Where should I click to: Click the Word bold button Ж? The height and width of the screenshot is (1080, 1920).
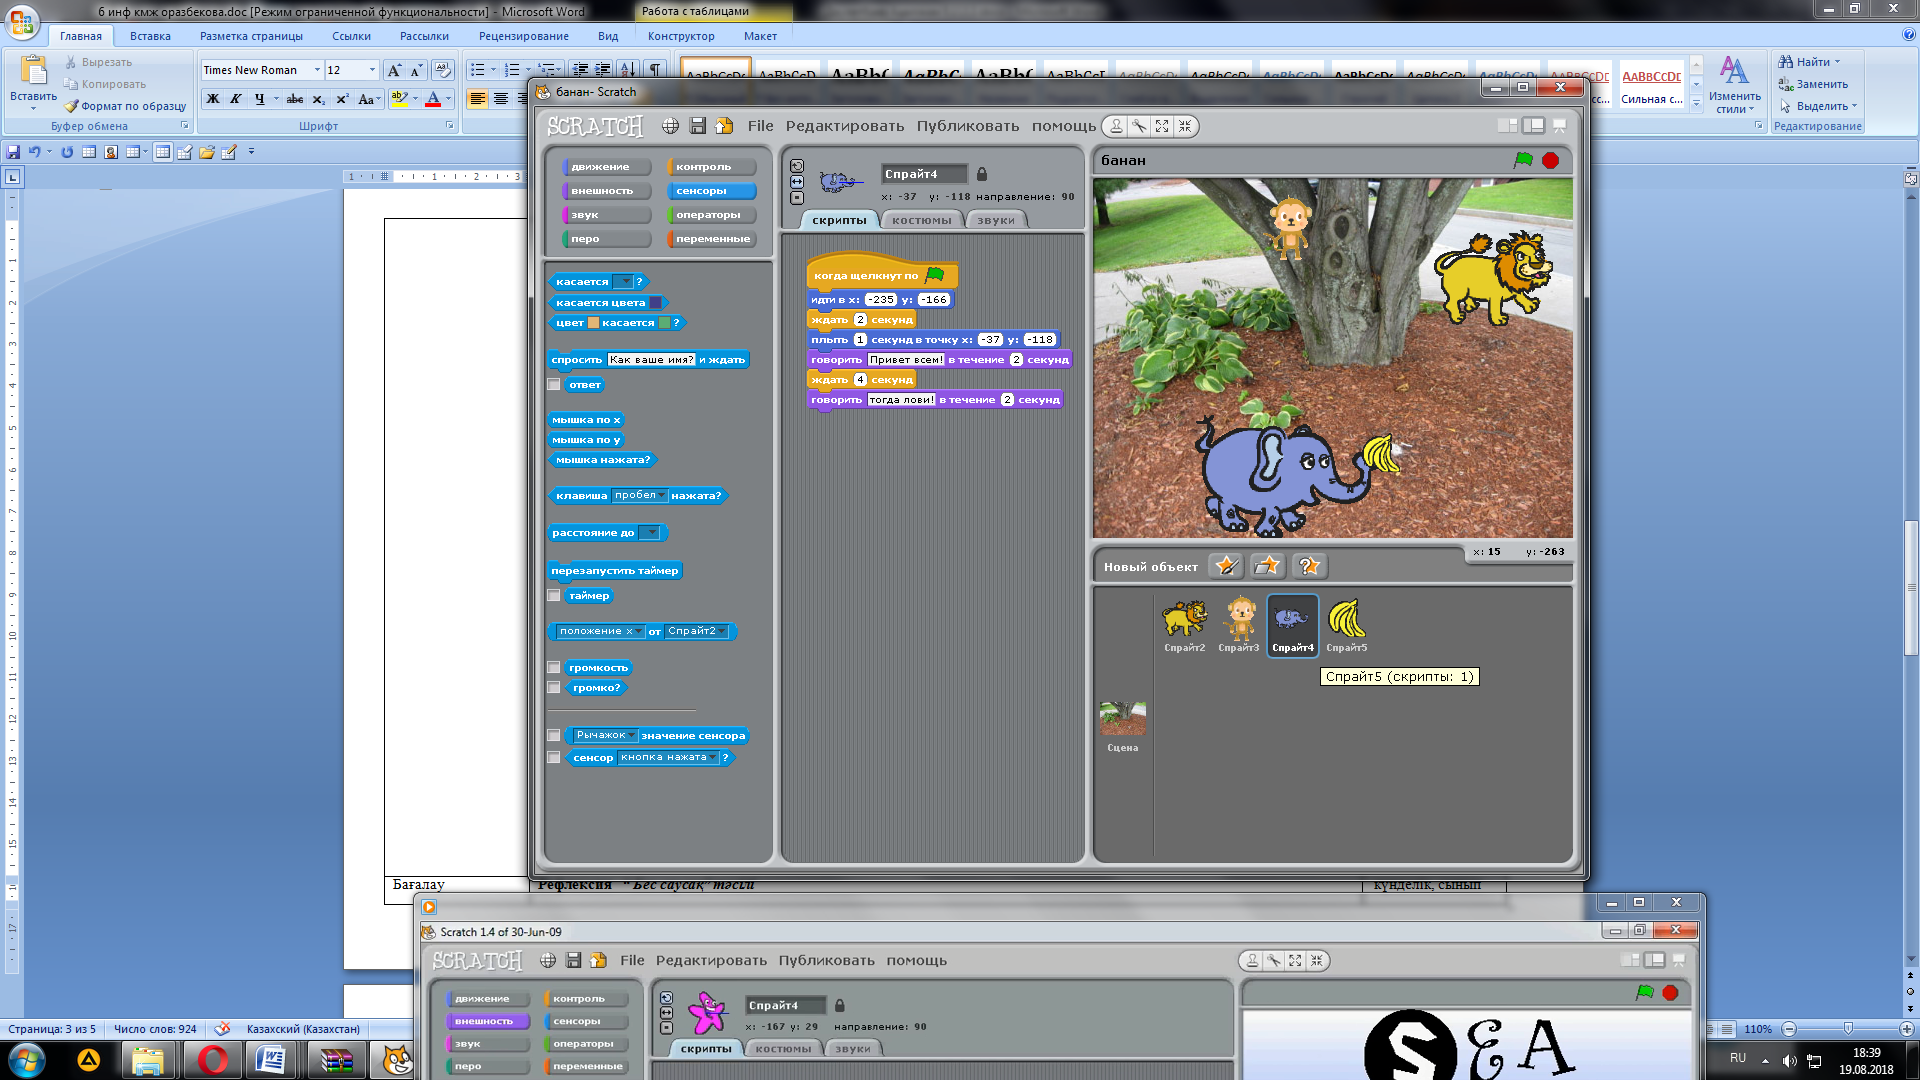212,99
